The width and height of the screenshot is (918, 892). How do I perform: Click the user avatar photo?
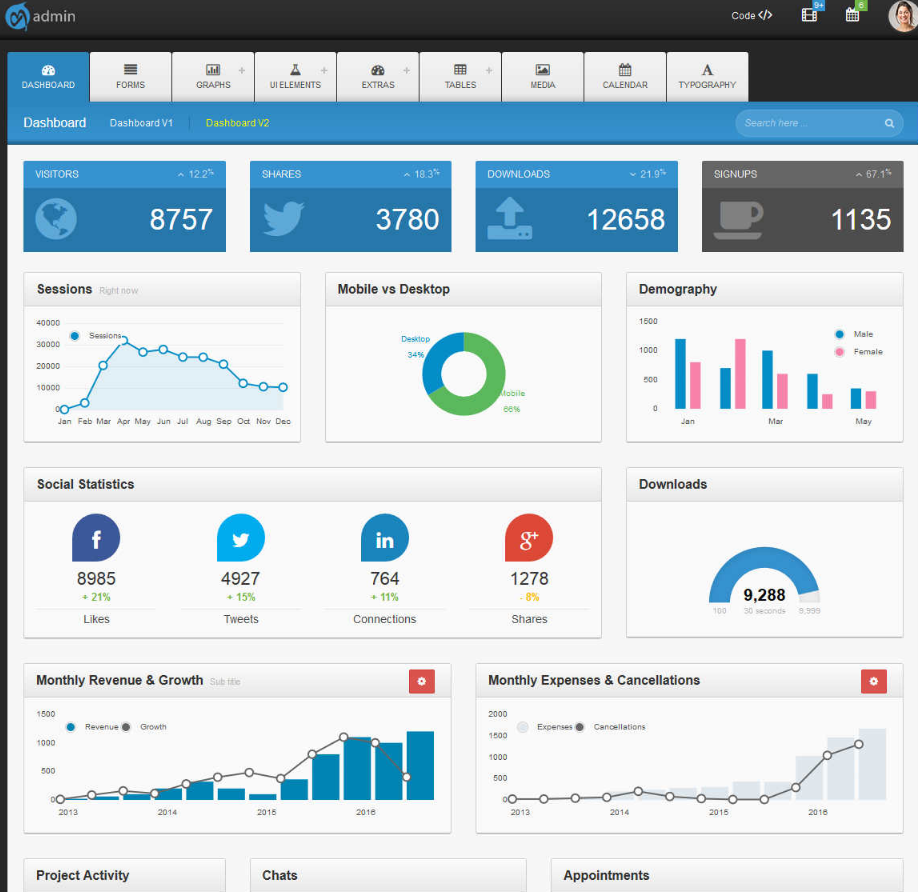(901, 17)
